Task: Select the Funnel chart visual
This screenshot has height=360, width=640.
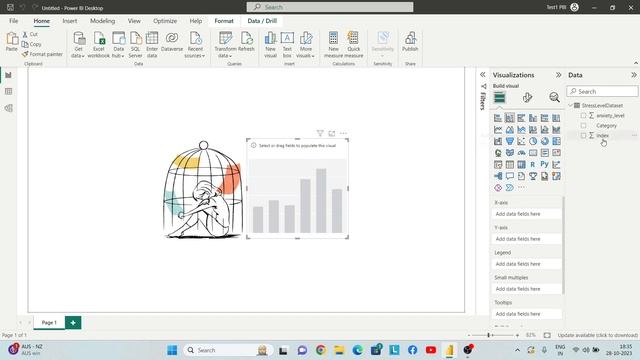Action: click(x=509, y=141)
